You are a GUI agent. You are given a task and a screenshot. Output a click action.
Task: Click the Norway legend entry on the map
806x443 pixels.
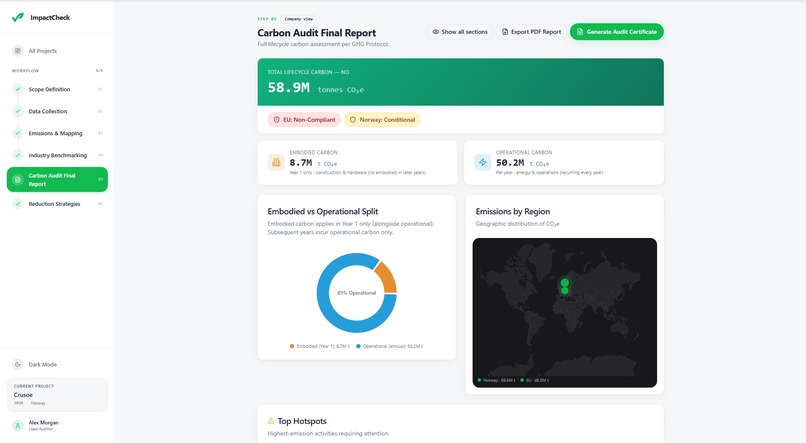coord(497,380)
